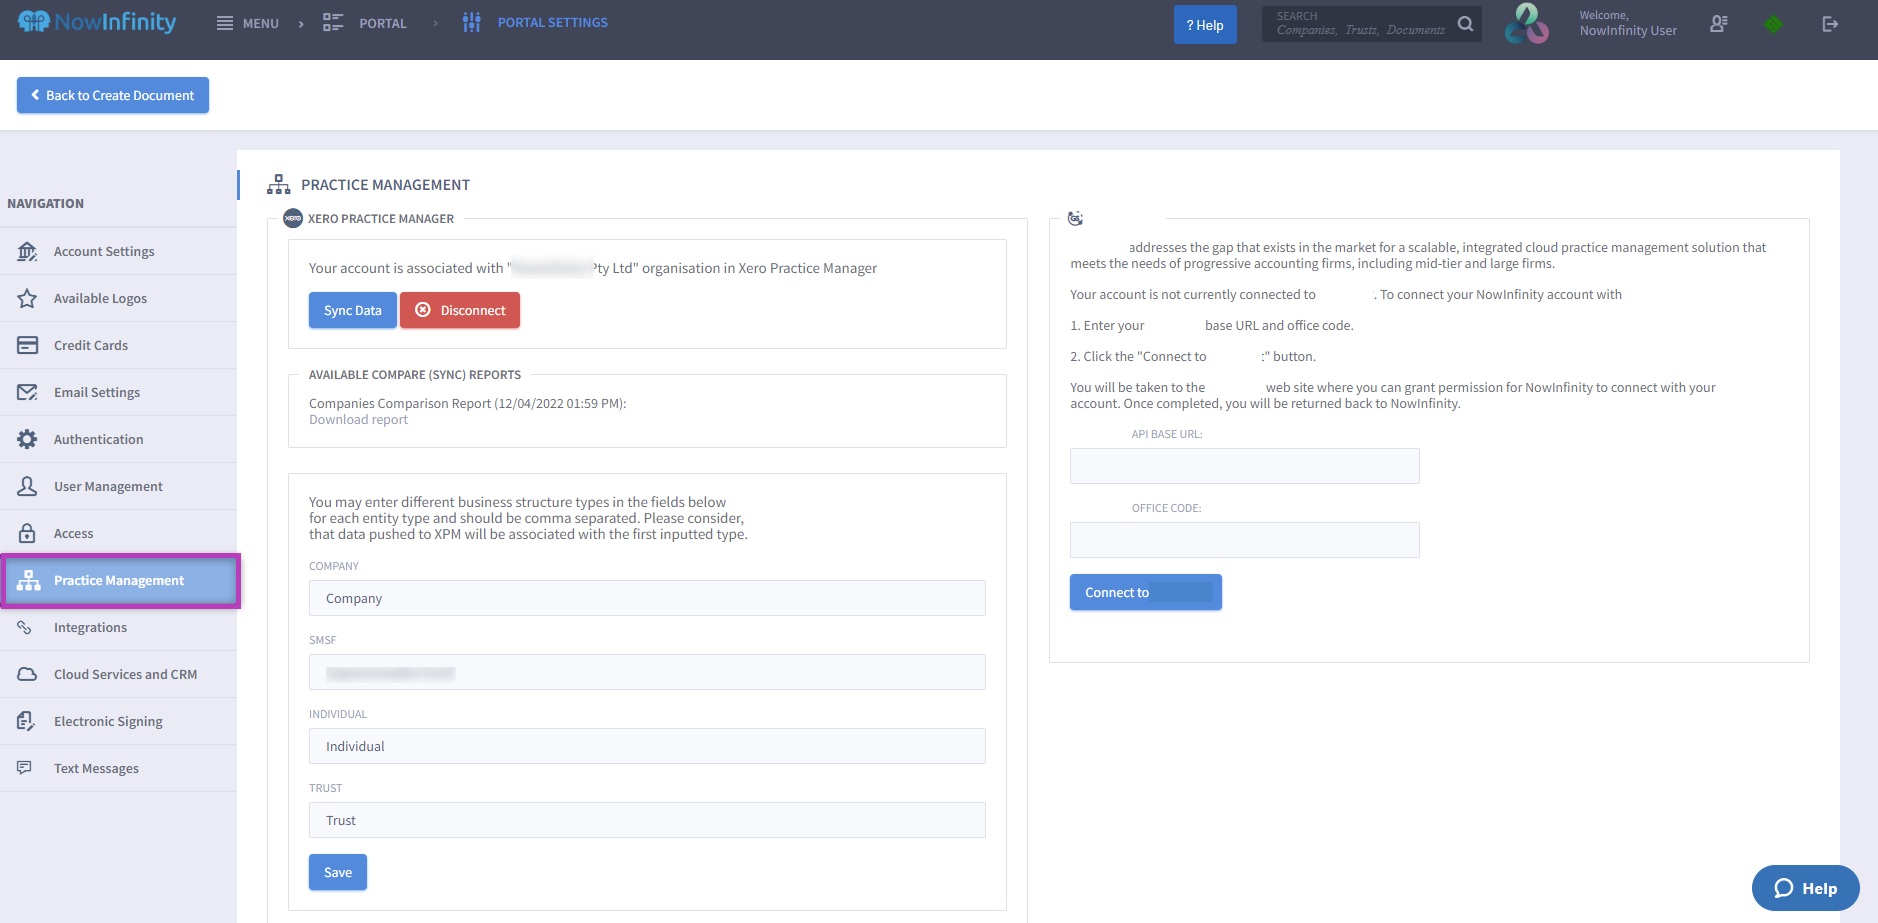Focus the COMPANY input field
The width and height of the screenshot is (1878, 923).
point(647,598)
